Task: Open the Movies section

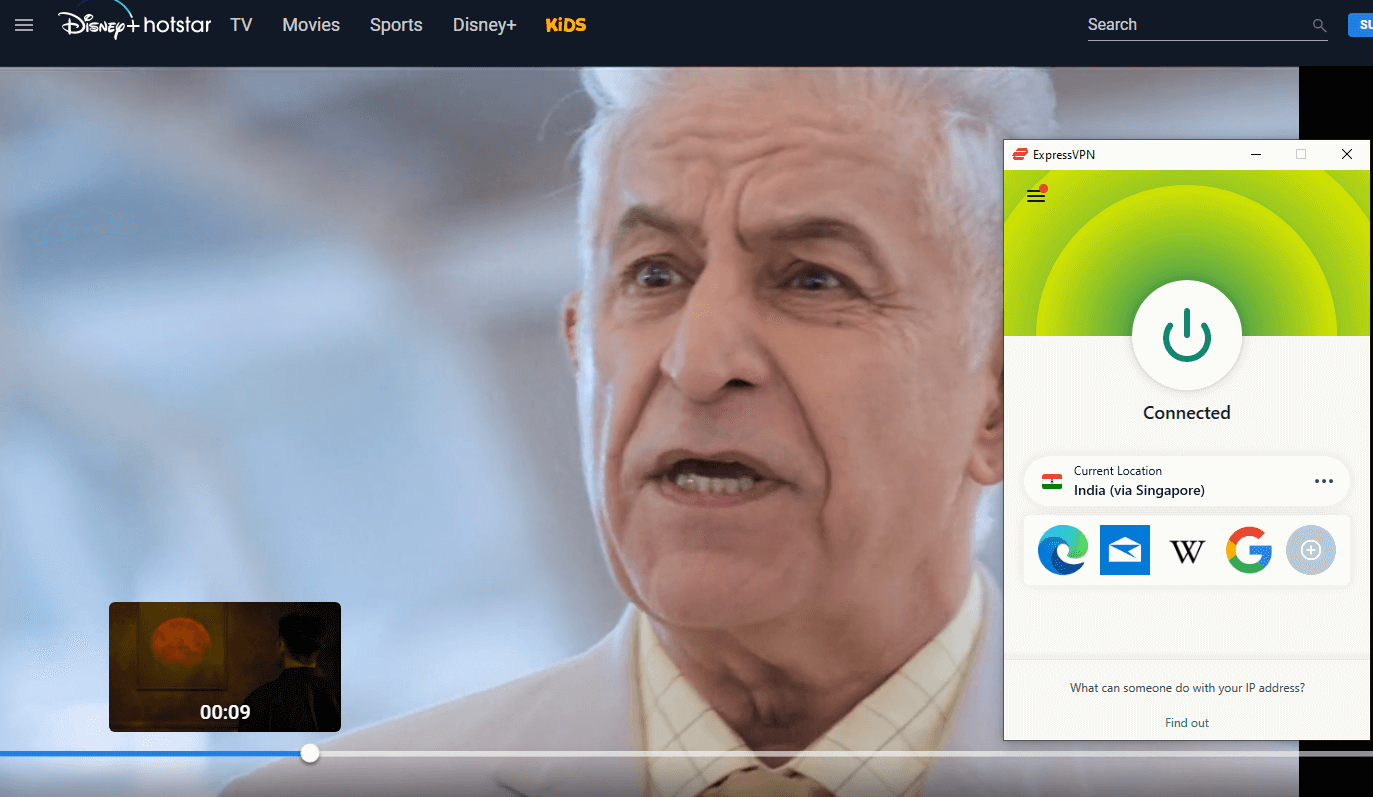Action: [311, 25]
